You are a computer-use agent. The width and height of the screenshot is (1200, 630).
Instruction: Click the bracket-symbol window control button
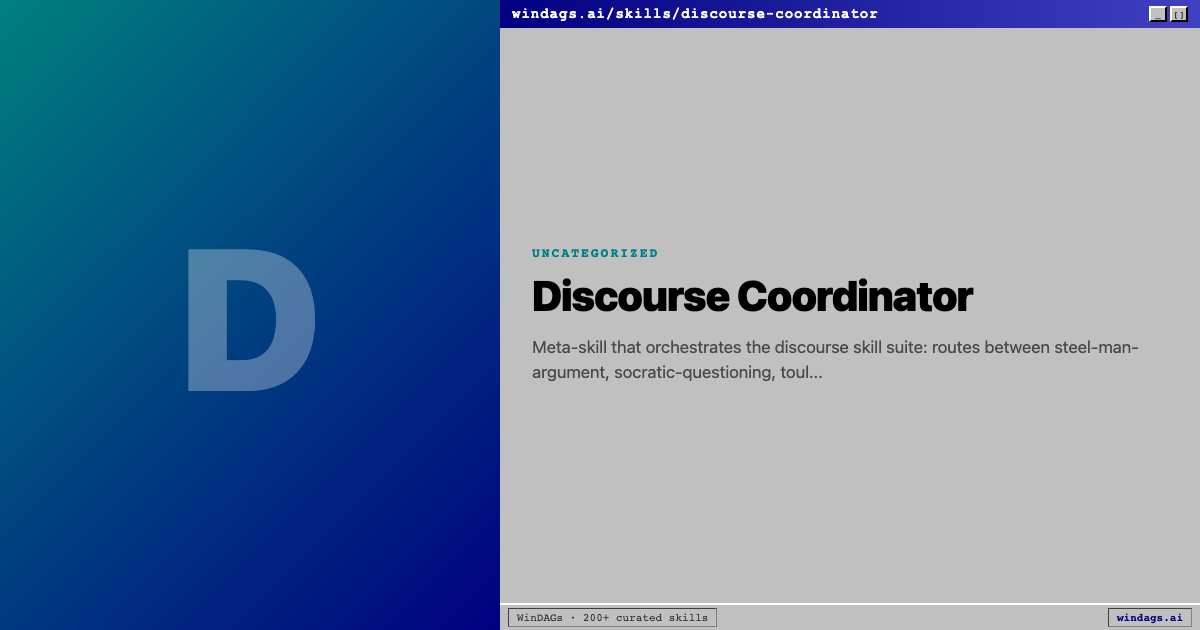point(1178,13)
